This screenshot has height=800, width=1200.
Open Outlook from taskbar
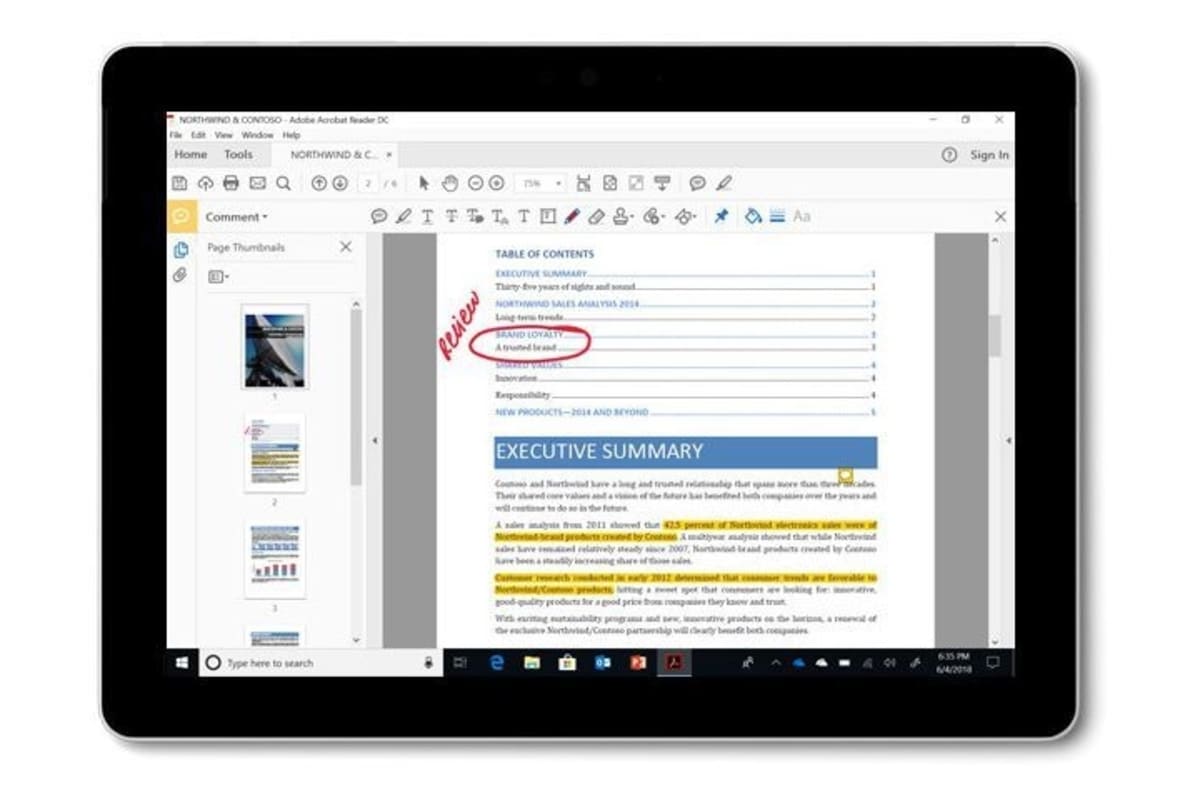click(602, 662)
